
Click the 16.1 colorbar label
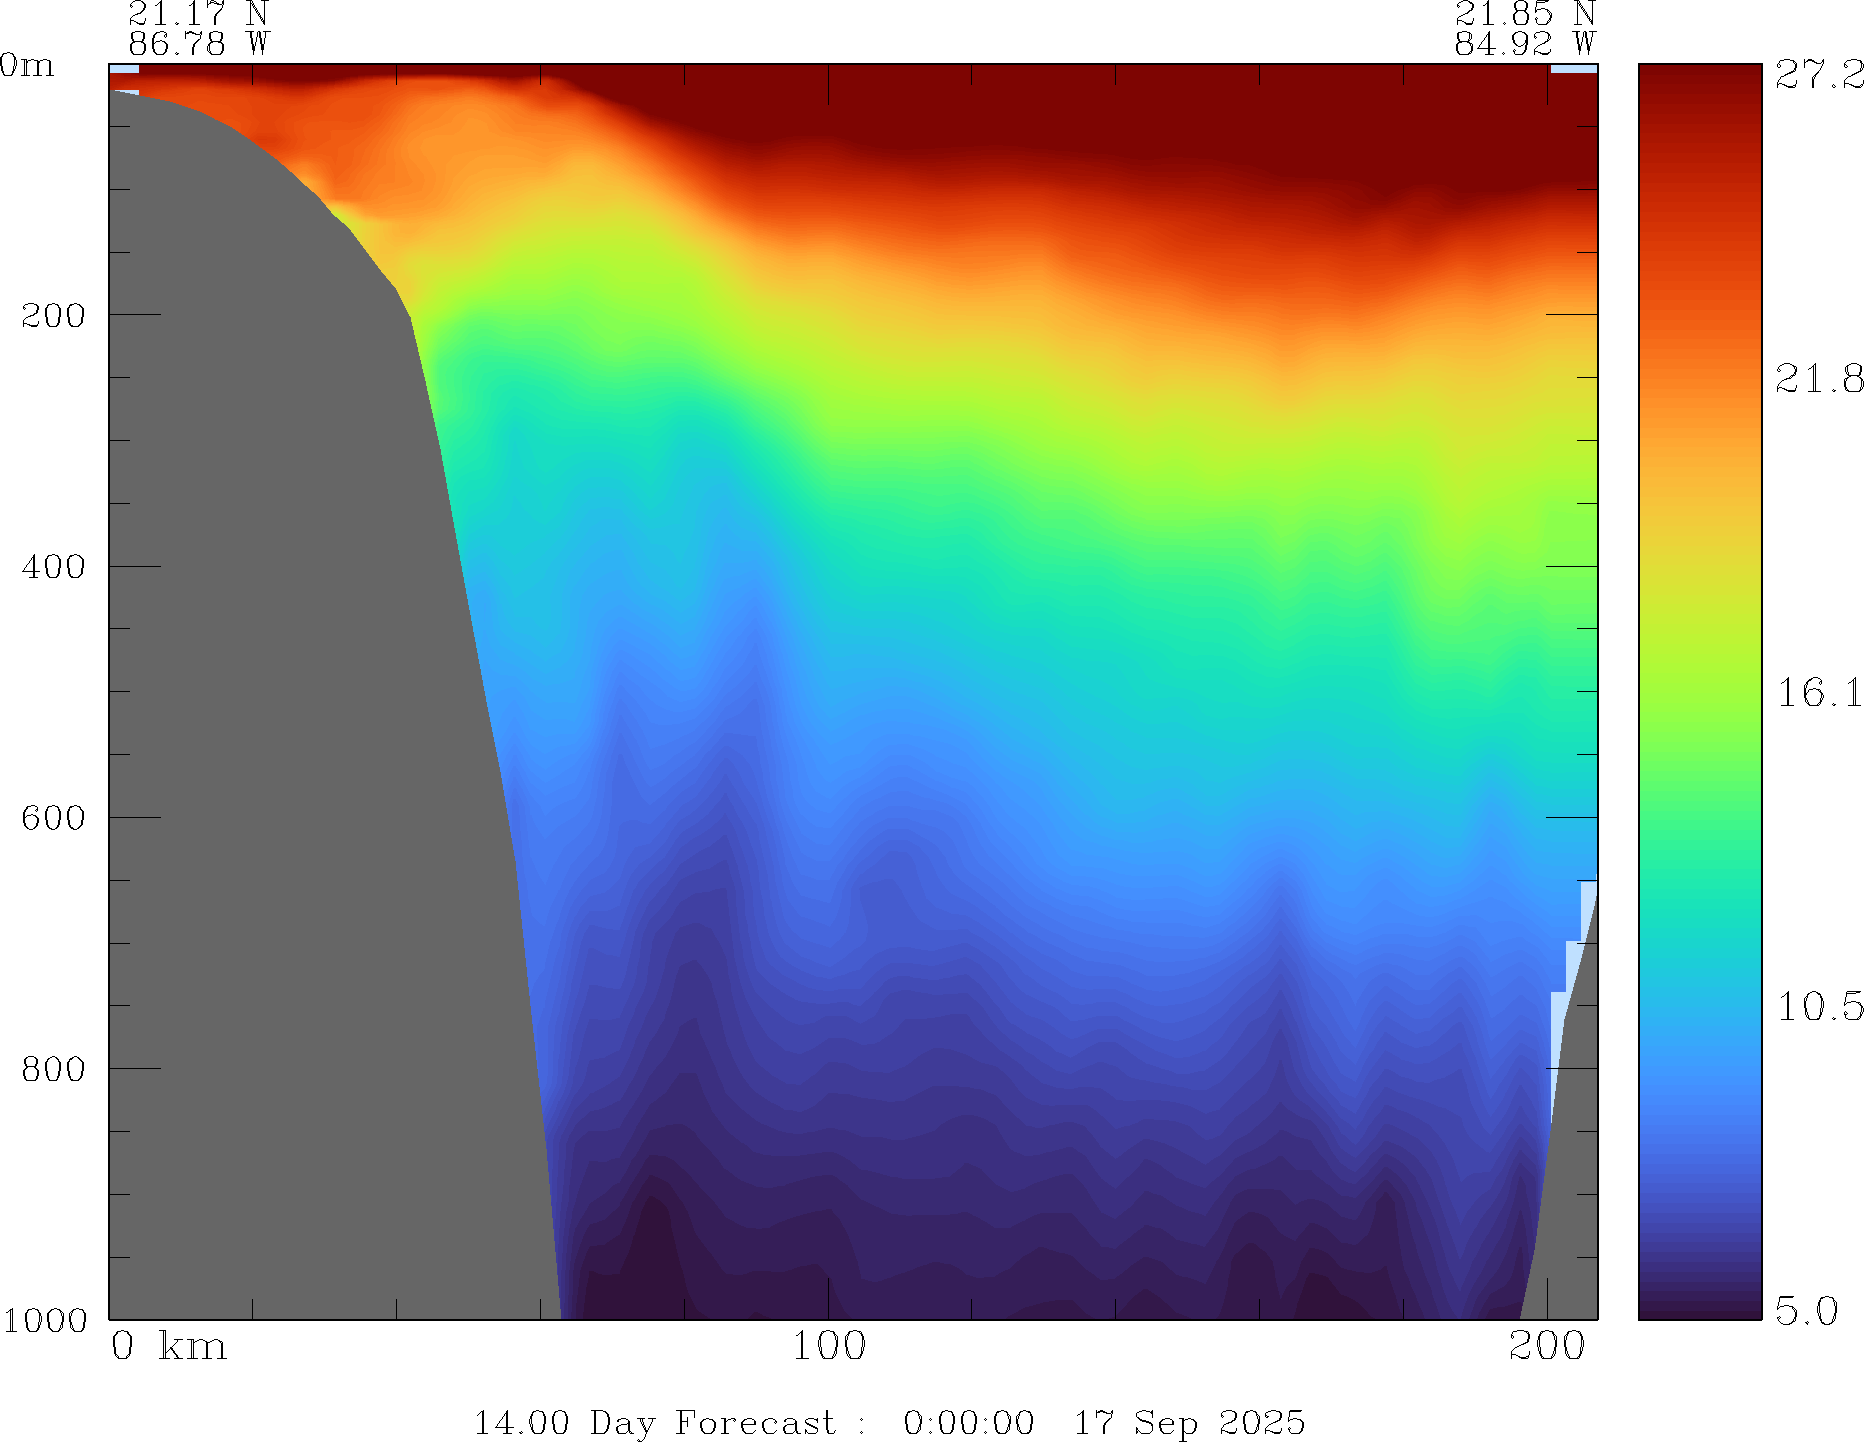point(1819,692)
